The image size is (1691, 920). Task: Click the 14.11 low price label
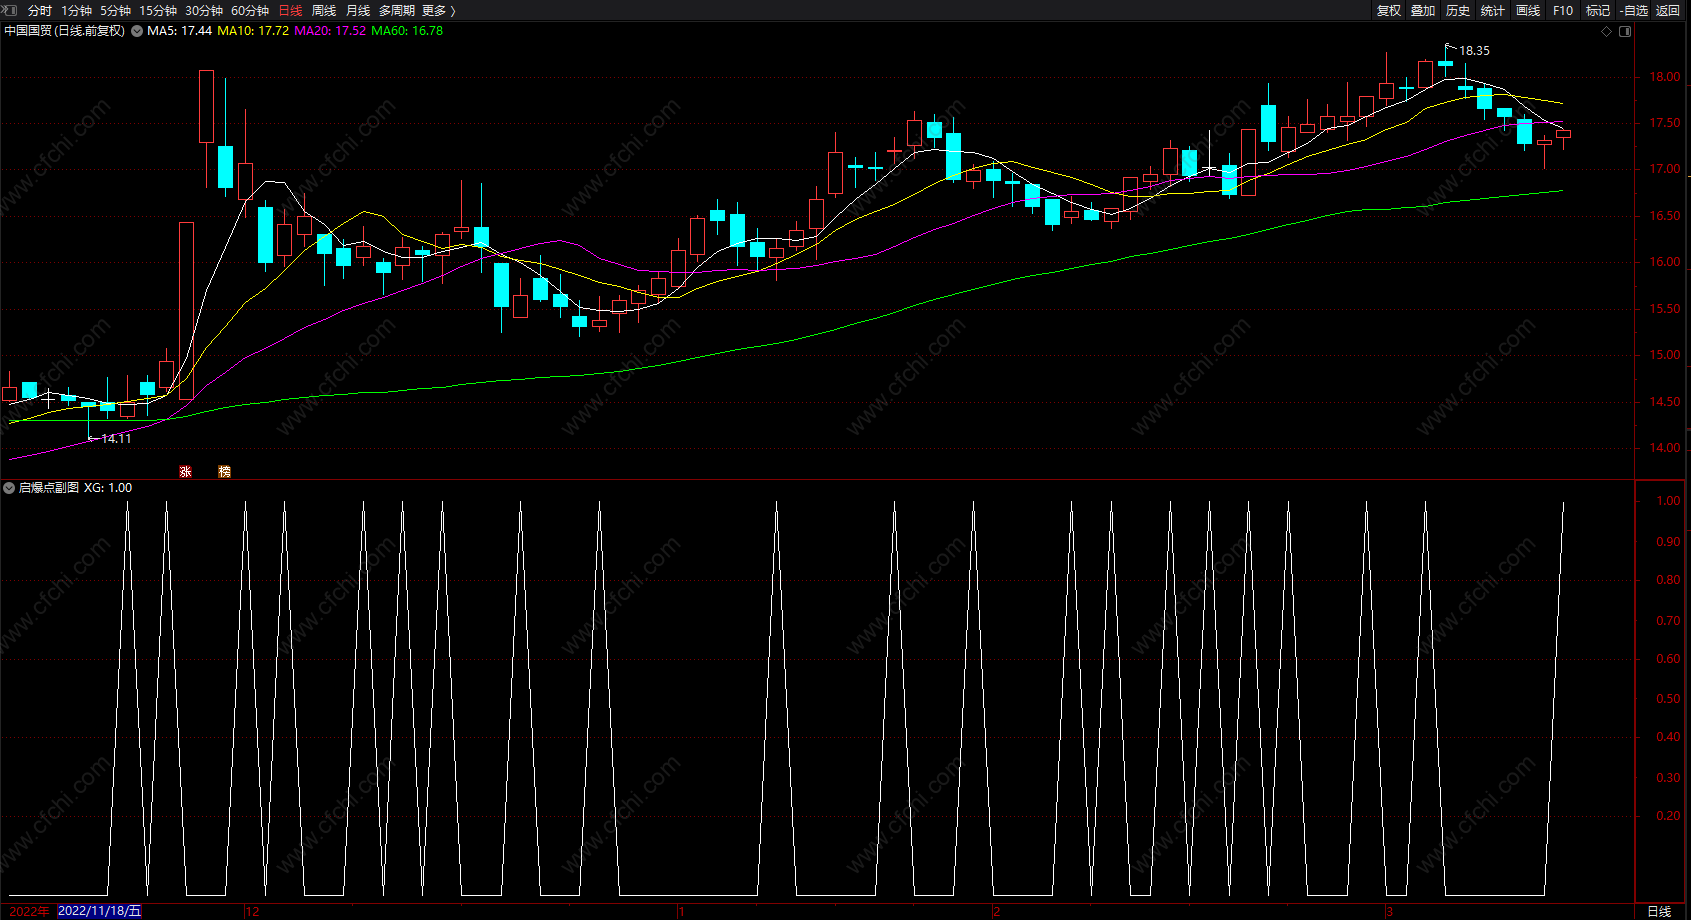116,438
